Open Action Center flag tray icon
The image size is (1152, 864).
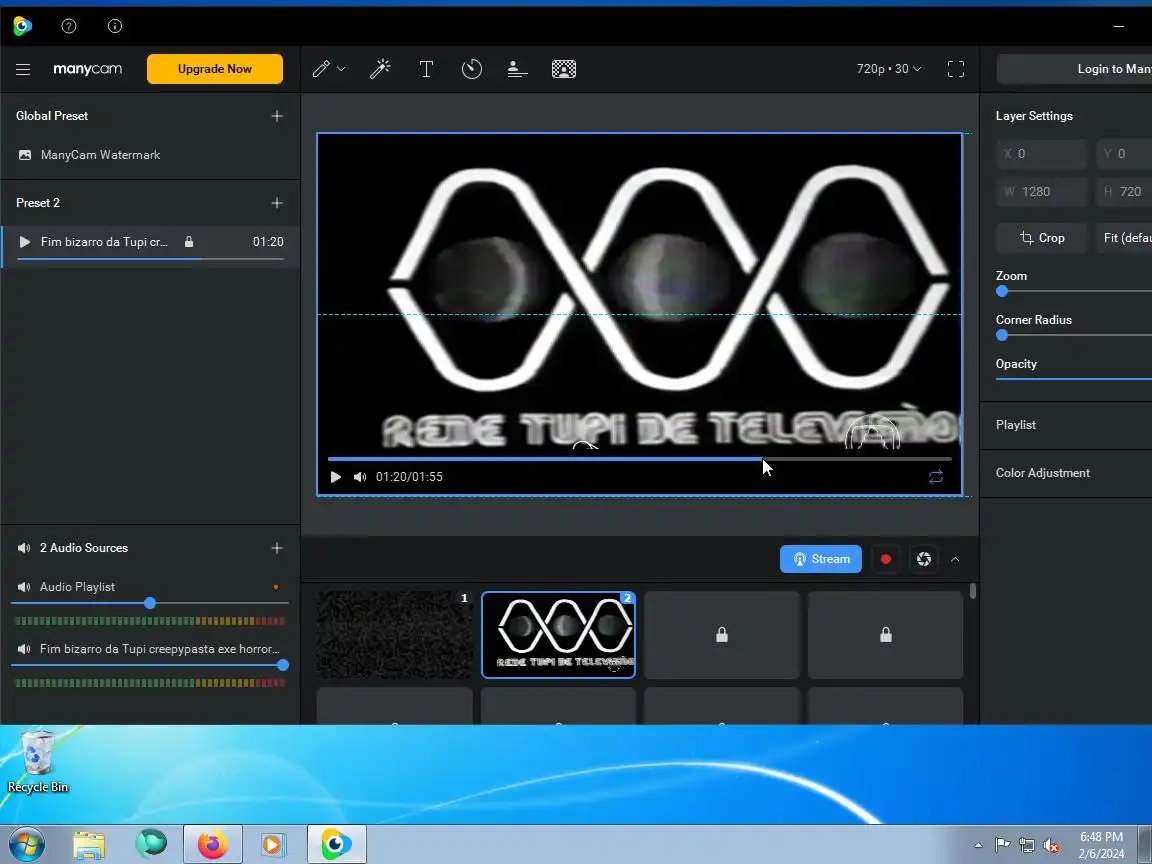click(1002, 846)
